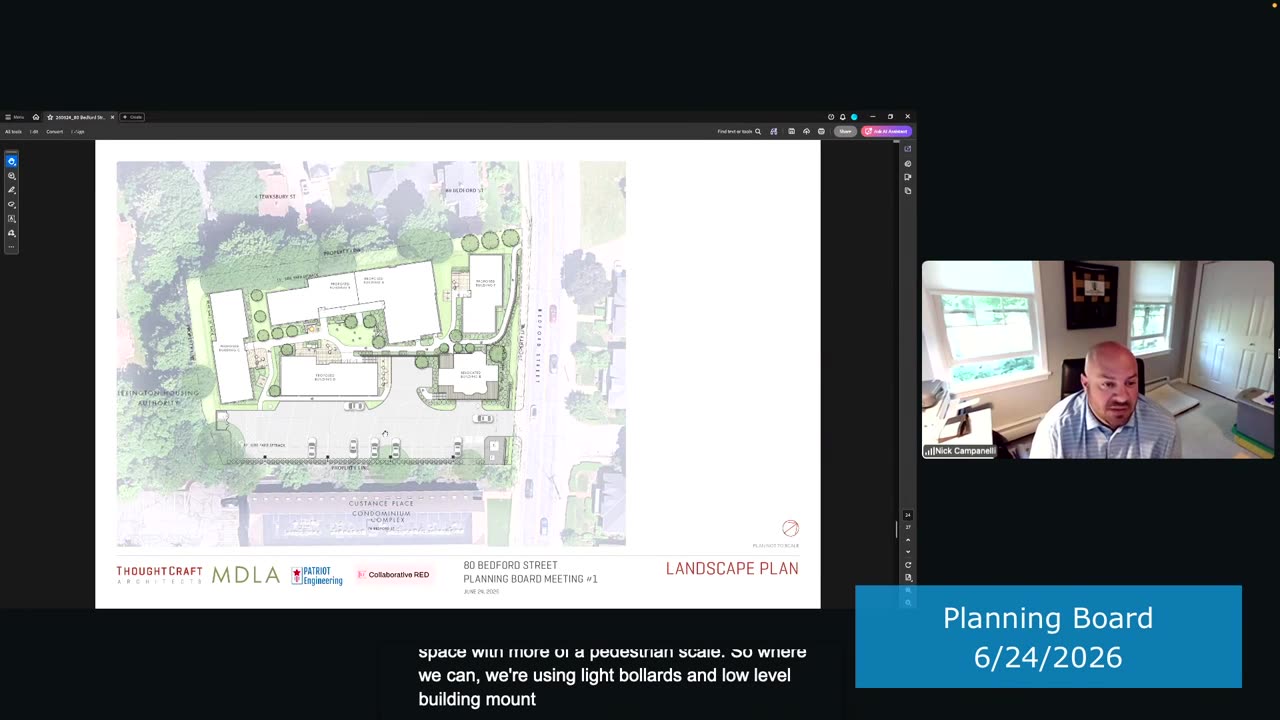Open the Edit tool tab

(34, 132)
